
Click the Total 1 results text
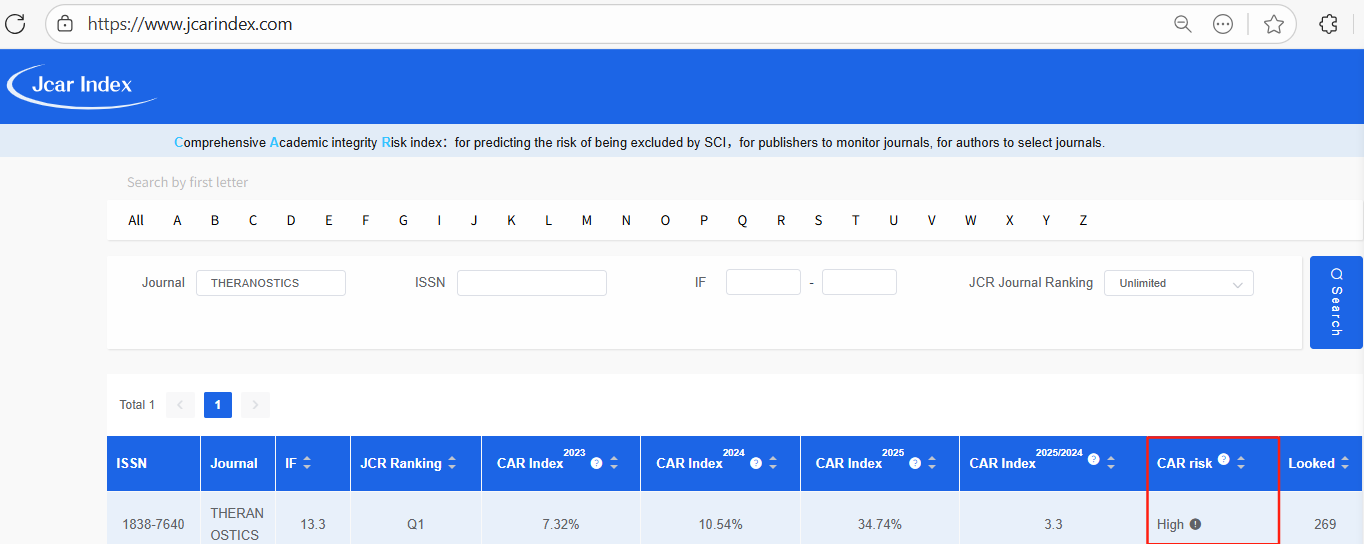pos(137,405)
